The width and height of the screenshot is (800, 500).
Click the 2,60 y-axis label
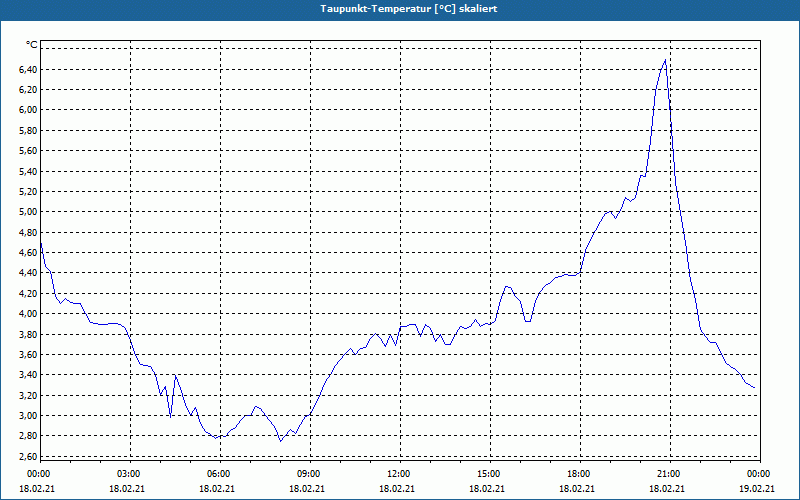pos(28,456)
